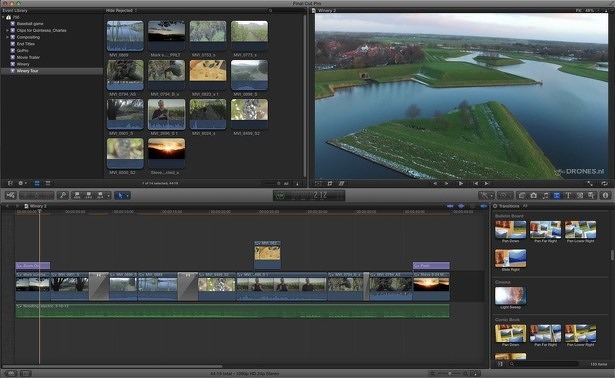Image resolution: width=615 pixels, height=378 pixels.
Task: Open the Keyword Editor key icon
Action: tap(62, 195)
